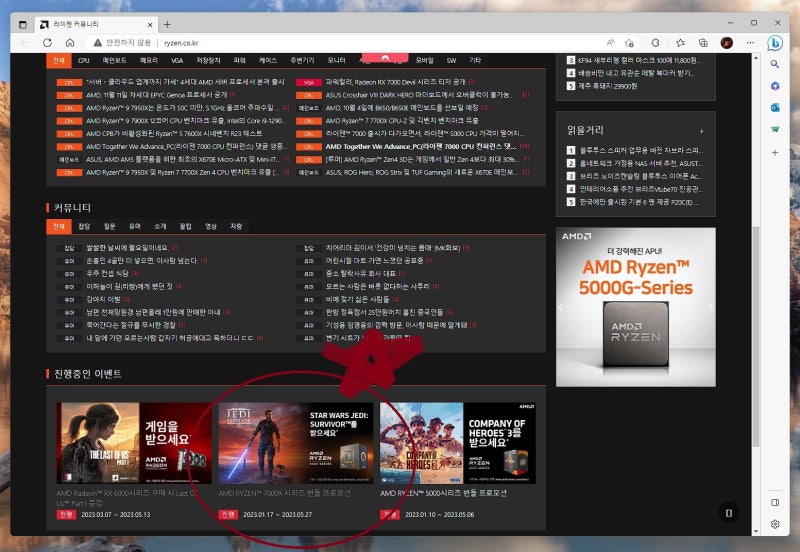Image resolution: width=800 pixels, height=552 pixels.
Task: Expand 읽을거리 with the plus icon
Action: coord(702,131)
